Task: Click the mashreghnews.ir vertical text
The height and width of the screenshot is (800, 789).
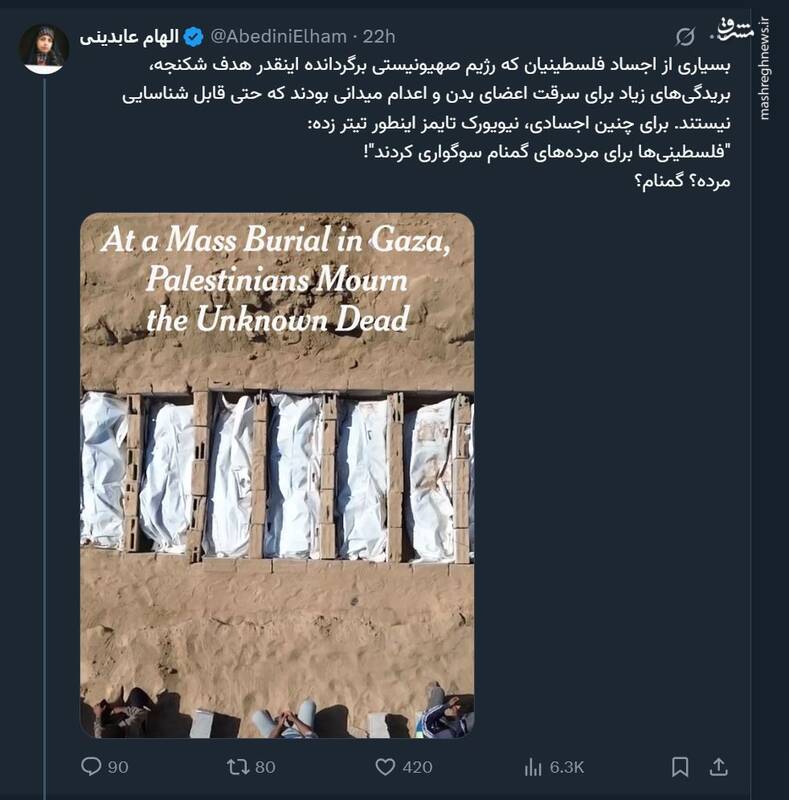Action: [x=766, y=68]
